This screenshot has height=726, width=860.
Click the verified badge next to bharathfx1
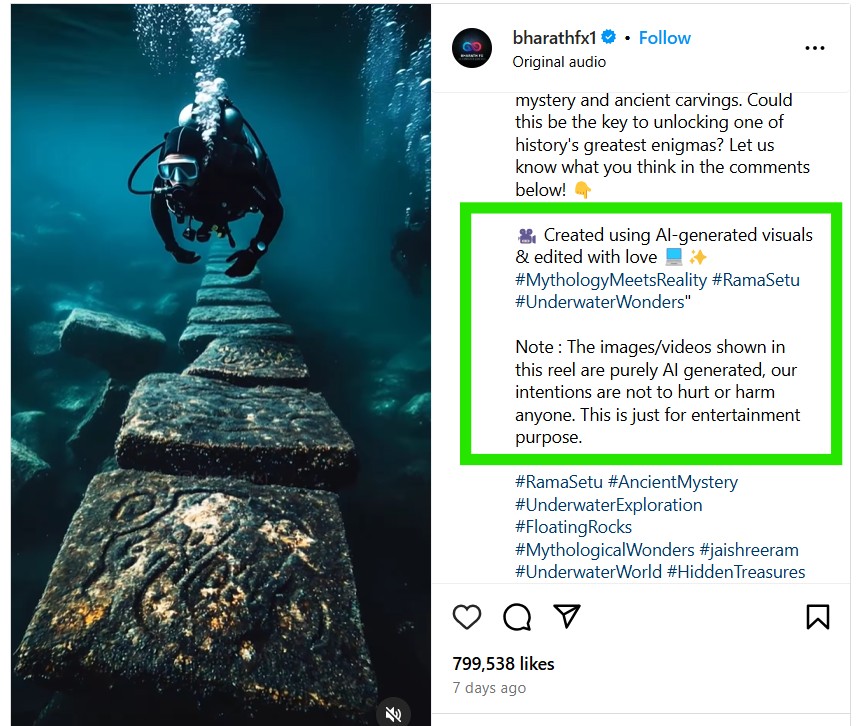(x=608, y=37)
